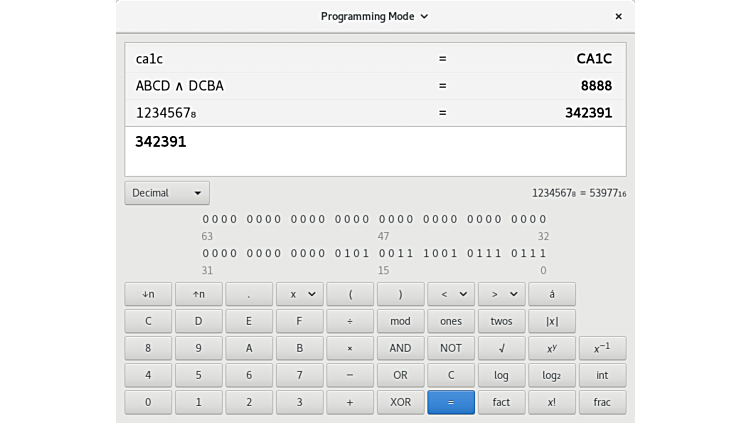Image resolution: width=752 pixels, height=423 pixels.
Task: Toggle superscript mode with ↑n button
Action: point(199,294)
